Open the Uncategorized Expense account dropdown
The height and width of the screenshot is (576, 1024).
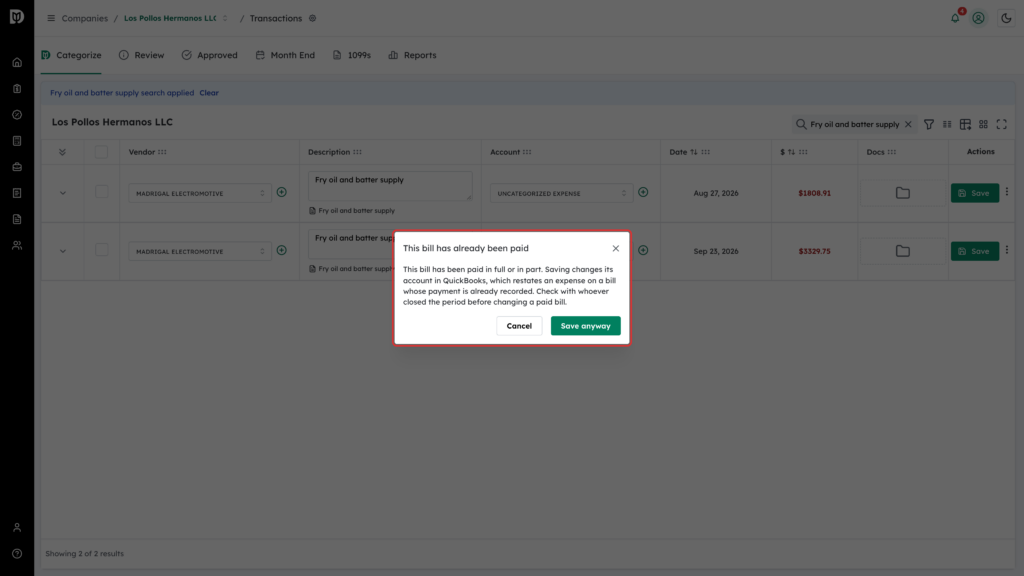click(562, 193)
